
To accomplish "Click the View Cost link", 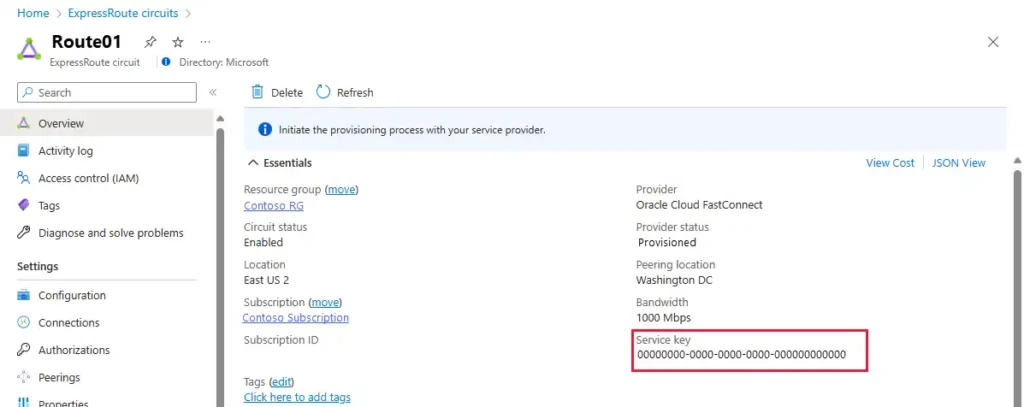I will click(x=890, y=163).
